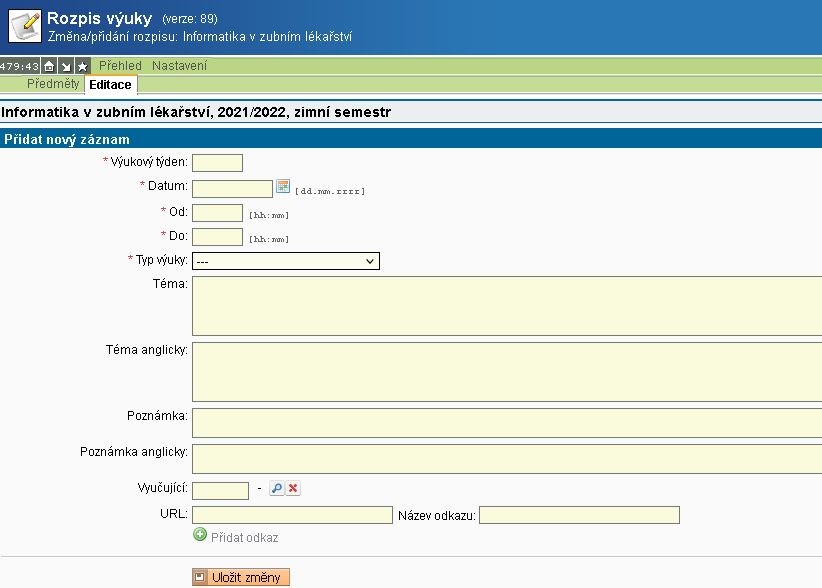Click the diagonal arrow icon beside home

(x=66, y=66)
